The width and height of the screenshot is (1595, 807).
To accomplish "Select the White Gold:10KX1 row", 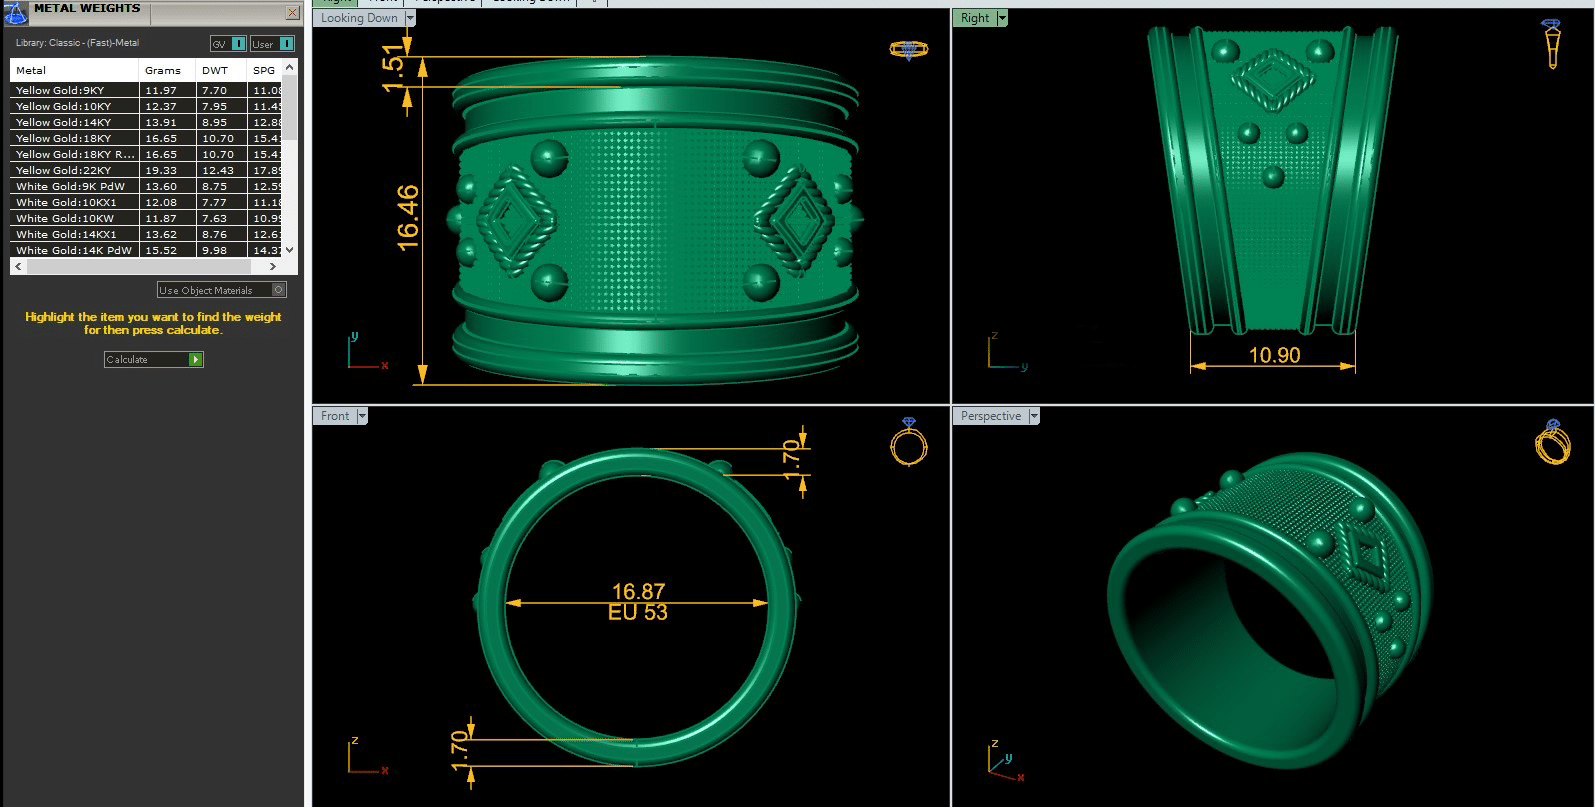I will tap(146, 202).
